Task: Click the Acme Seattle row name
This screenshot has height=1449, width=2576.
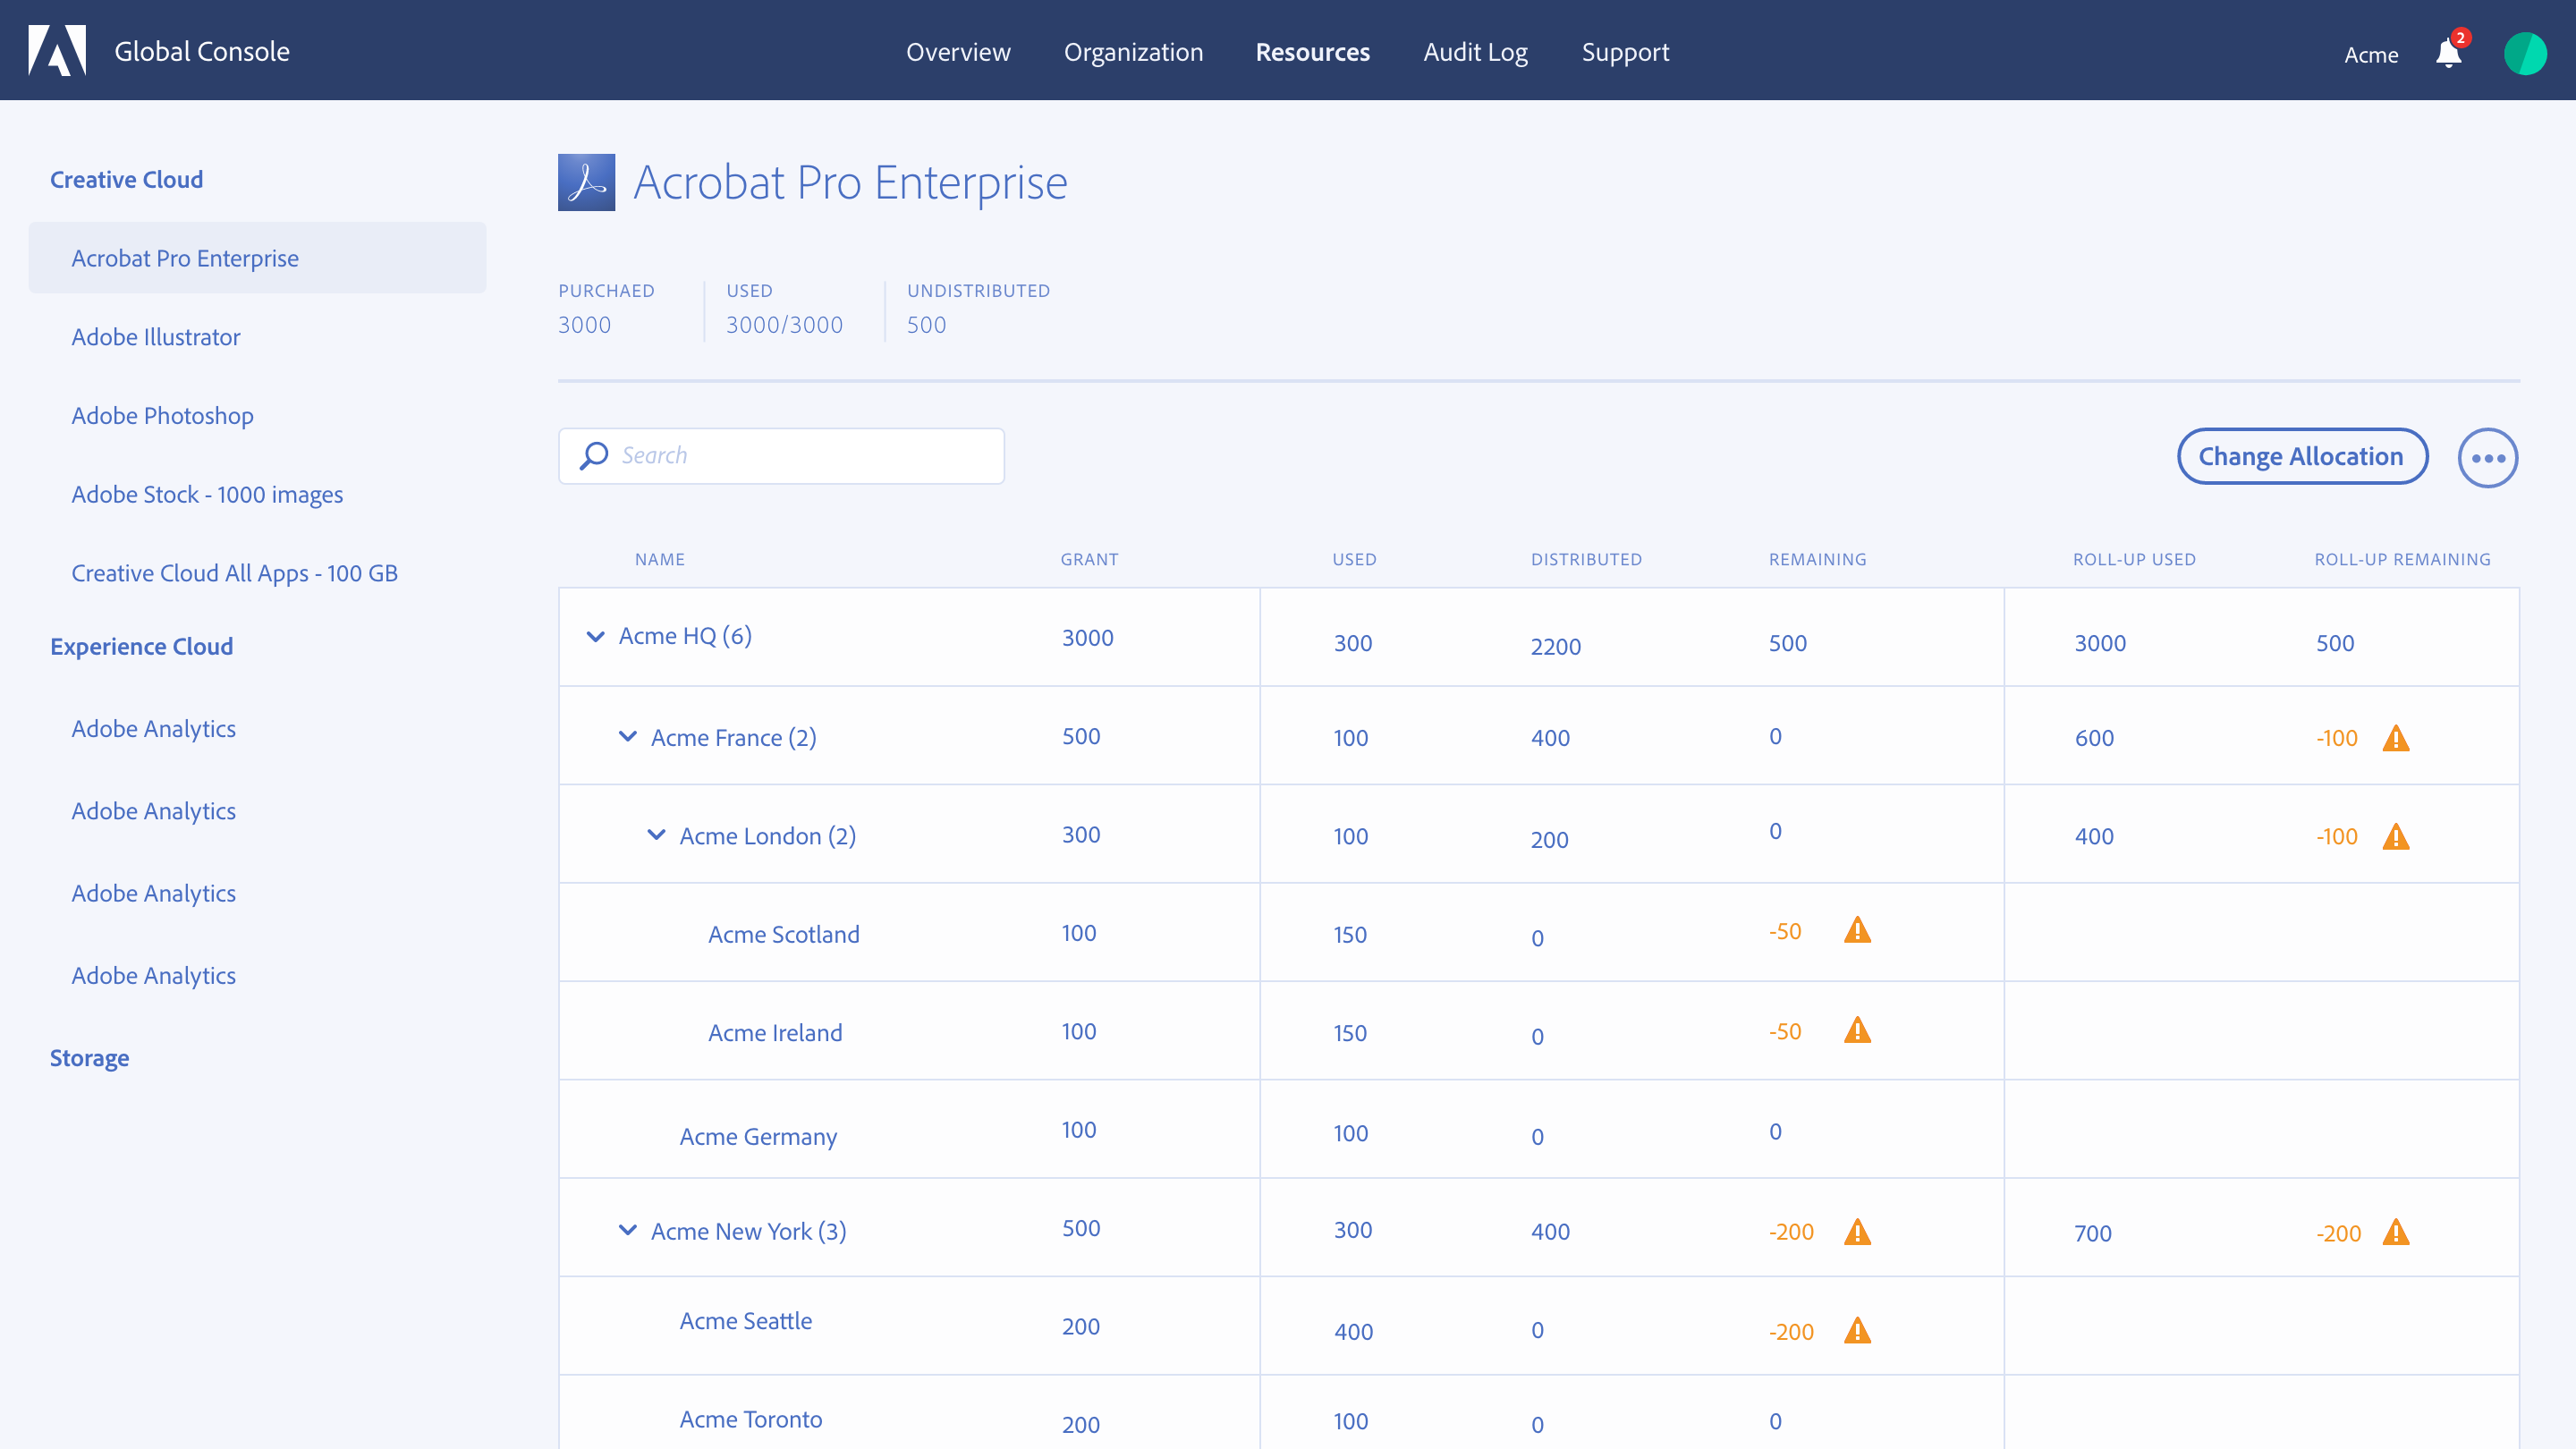Action: 746,1321
